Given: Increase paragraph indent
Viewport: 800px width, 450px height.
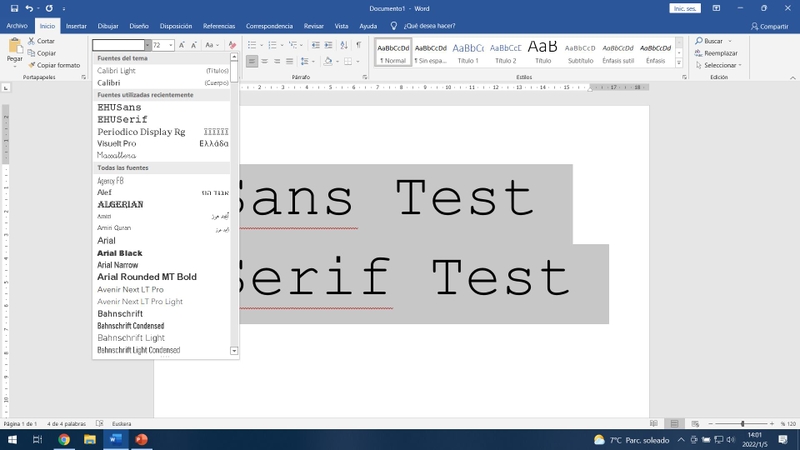Looking at the screenshot, I should click(x=329, y=45).
